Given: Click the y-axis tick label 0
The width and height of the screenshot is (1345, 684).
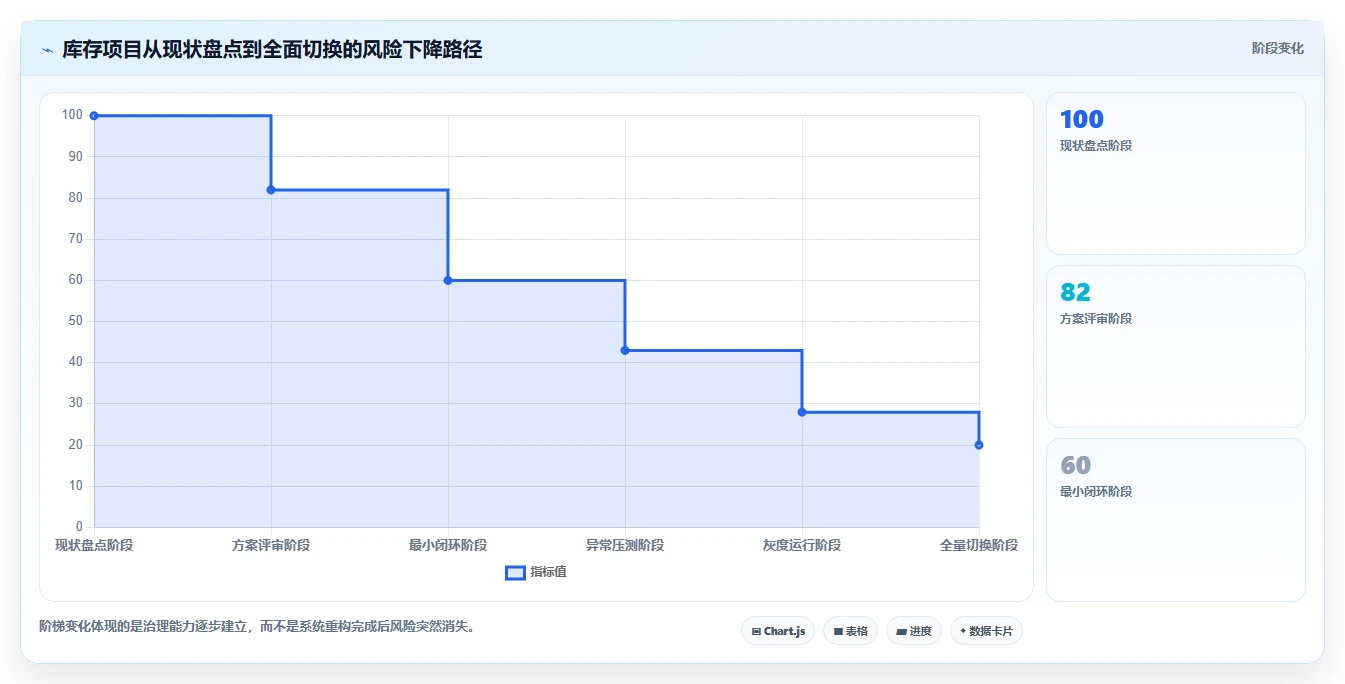Looking at the screenshot, I should point(79,527).
